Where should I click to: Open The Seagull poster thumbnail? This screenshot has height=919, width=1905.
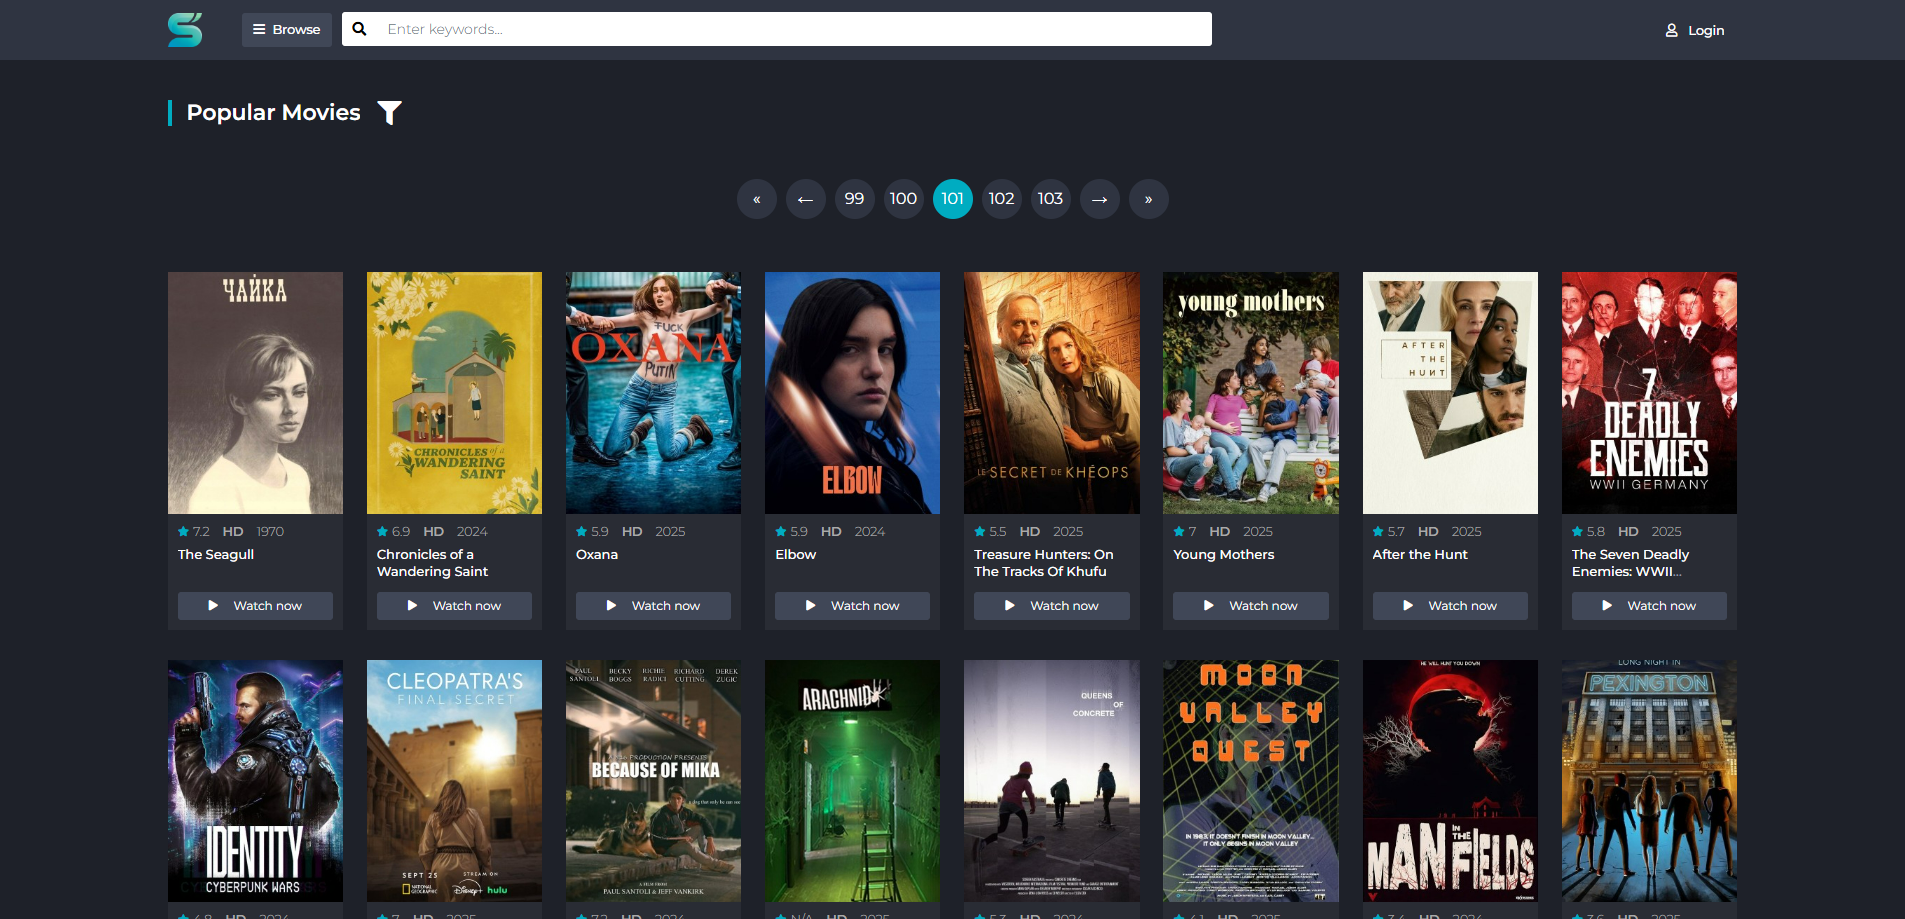pyautogui.click(x=255, y=393)
